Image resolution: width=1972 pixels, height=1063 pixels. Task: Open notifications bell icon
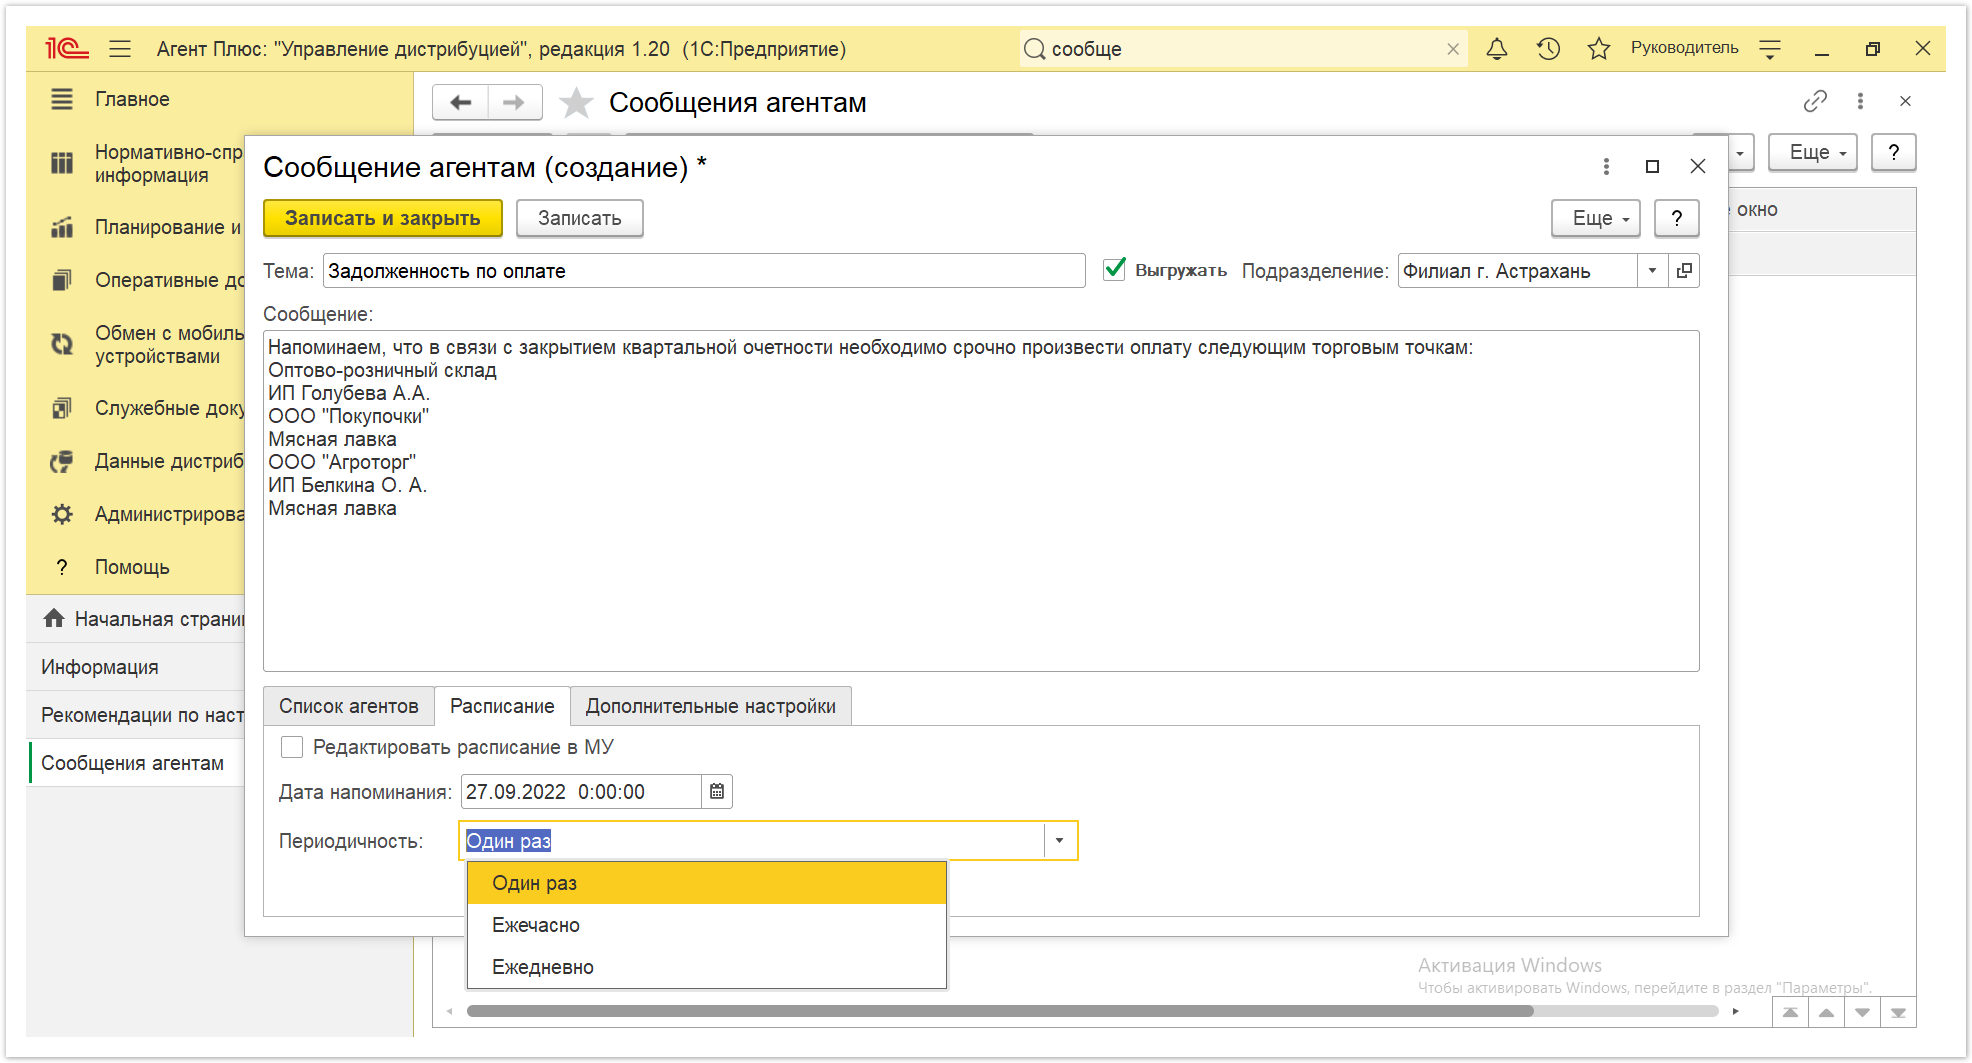click(x=1497, y=48)
